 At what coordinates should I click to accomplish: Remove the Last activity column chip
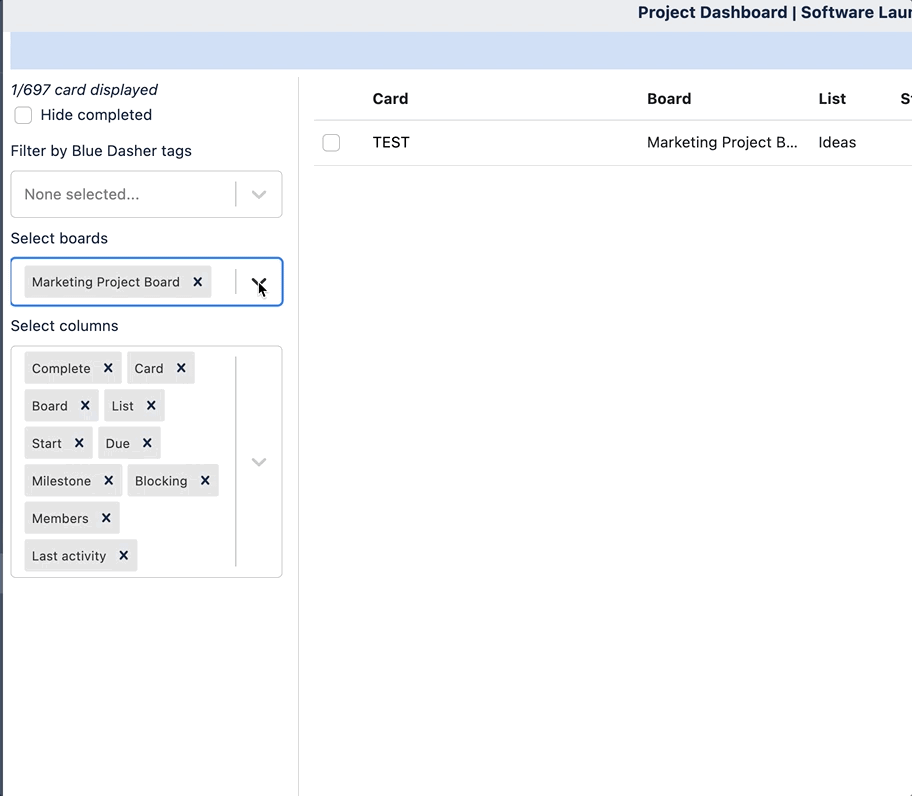click(123, 555)
